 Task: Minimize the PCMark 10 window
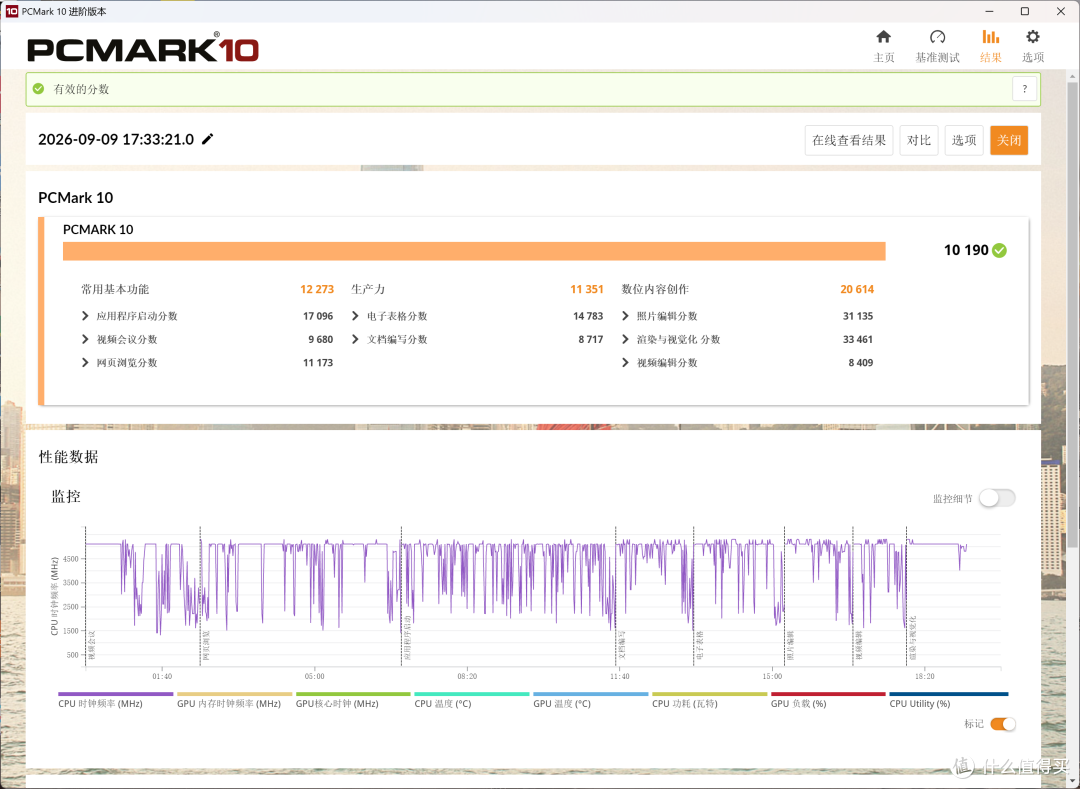[x=989, y=11]
